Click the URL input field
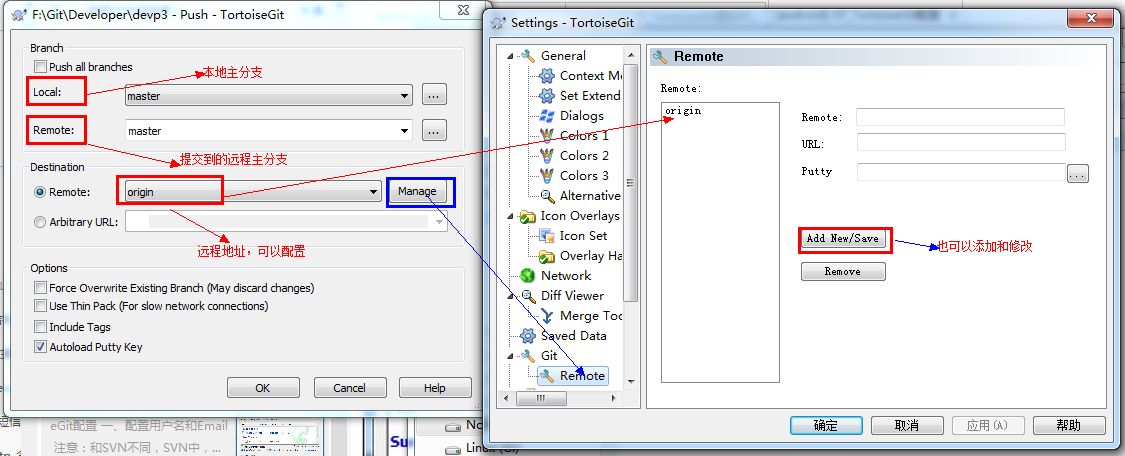 point(961,142)
